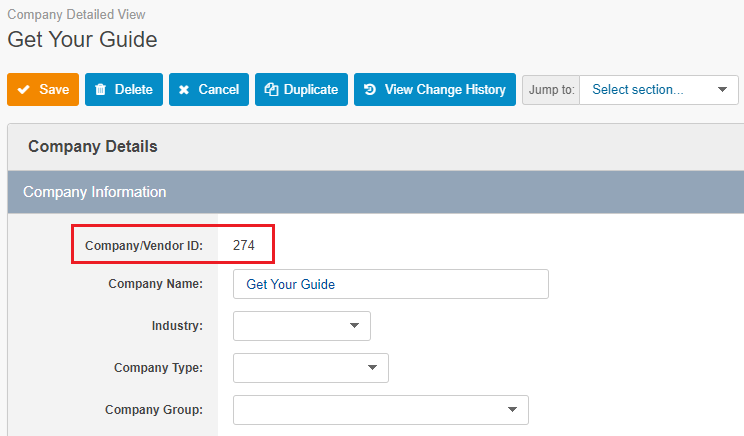Click the Company/Vendor ID value 274
The image size is (744, 436).
tap(244, 245)
